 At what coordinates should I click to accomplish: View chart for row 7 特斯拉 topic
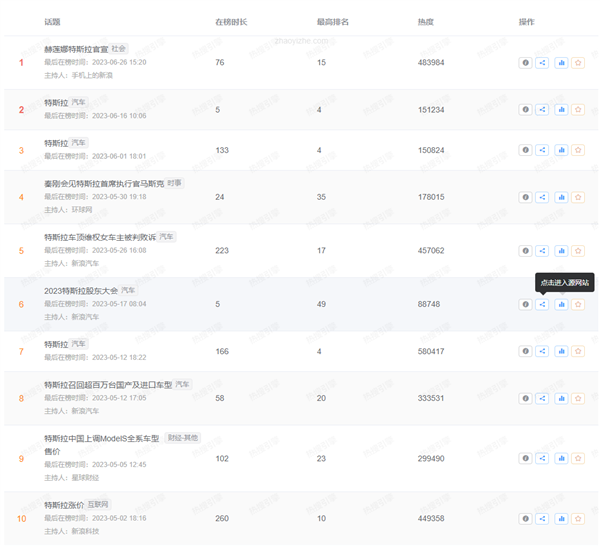pos(560,351)
